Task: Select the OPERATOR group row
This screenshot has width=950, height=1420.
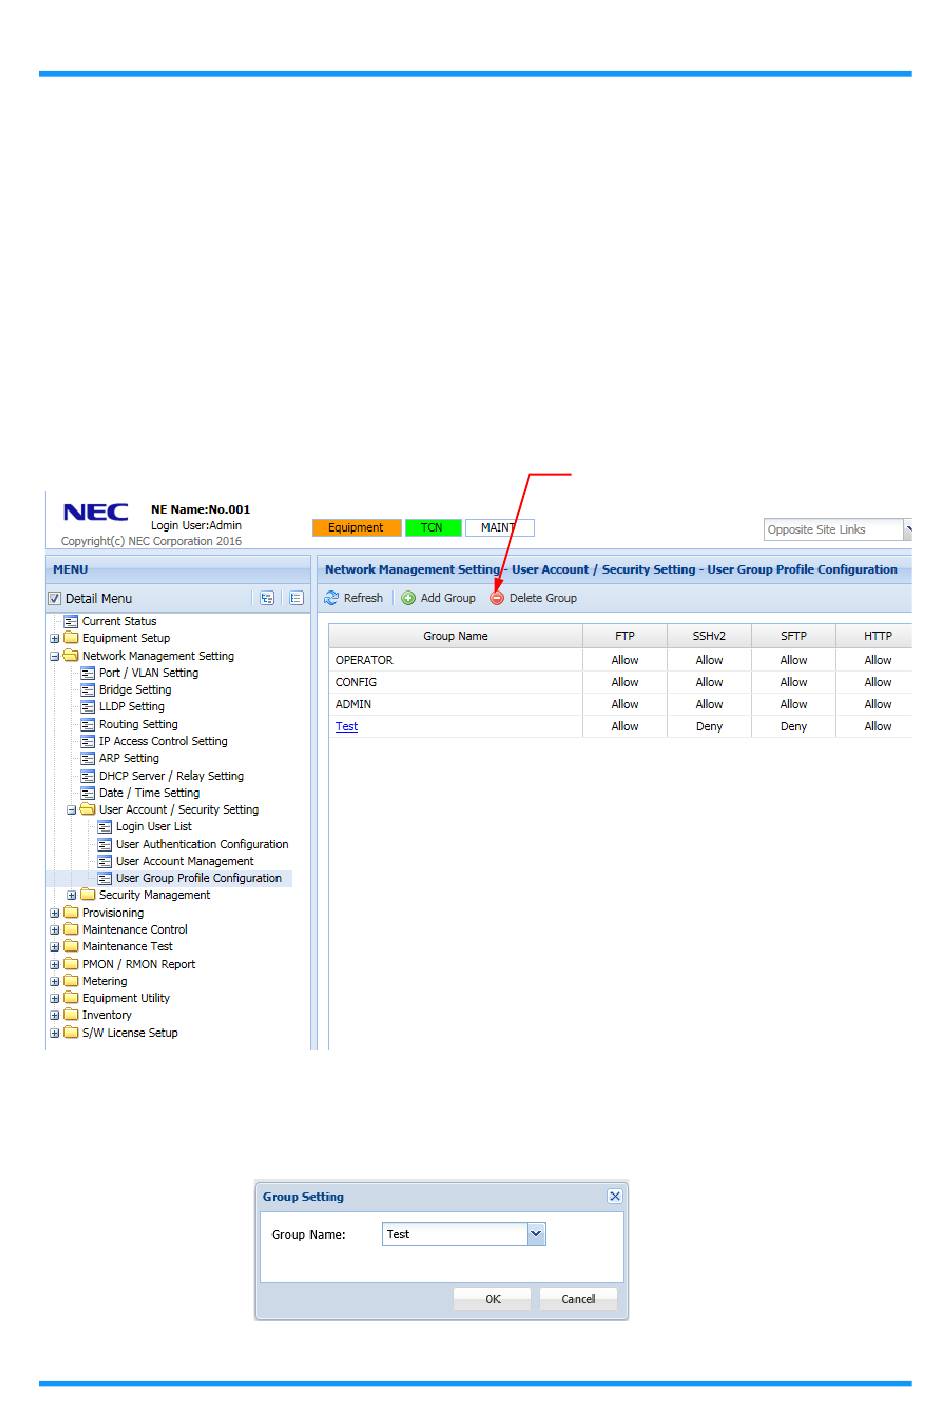Action: pyautogui.click(x=620, y=660)
